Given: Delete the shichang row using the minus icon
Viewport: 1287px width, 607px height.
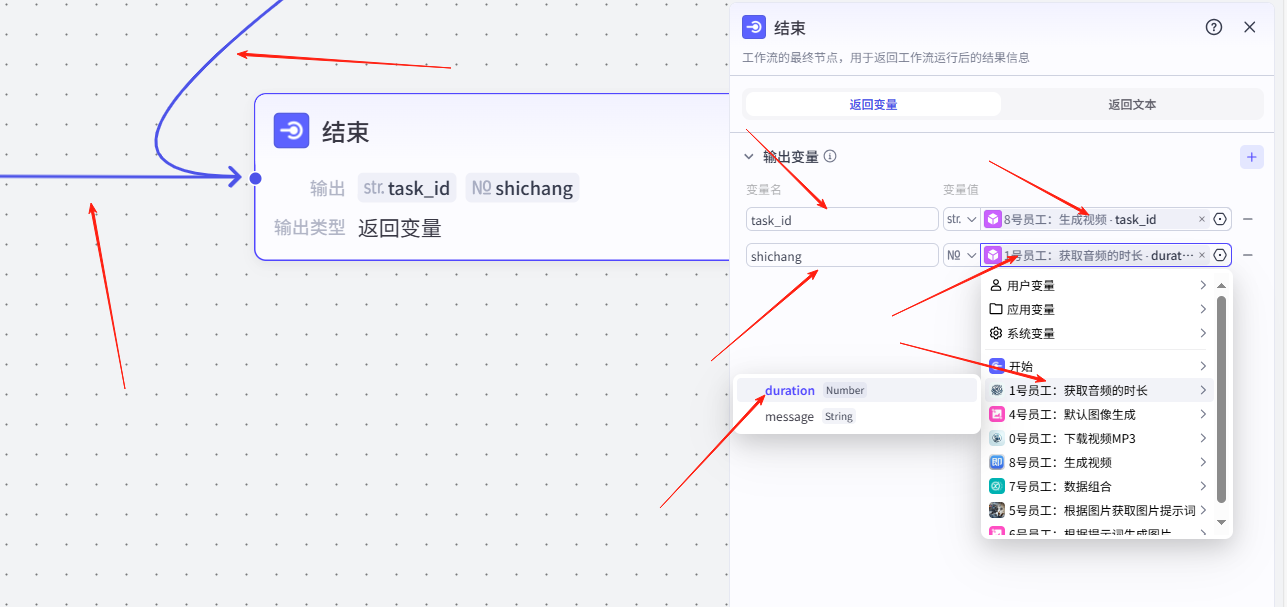Looking at the screenshot, I should click(x=1248, y=255).
